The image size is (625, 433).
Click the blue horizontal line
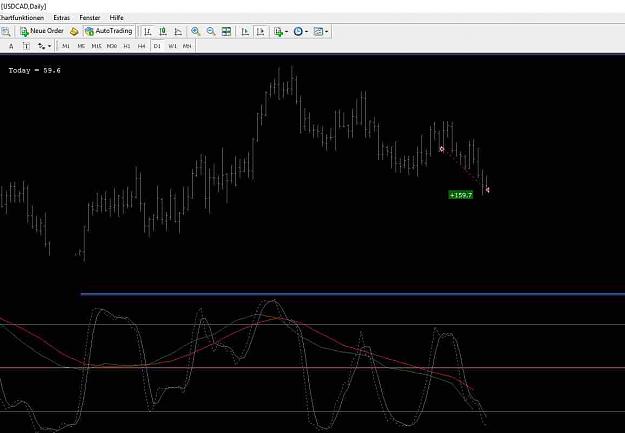pos(353,294)
